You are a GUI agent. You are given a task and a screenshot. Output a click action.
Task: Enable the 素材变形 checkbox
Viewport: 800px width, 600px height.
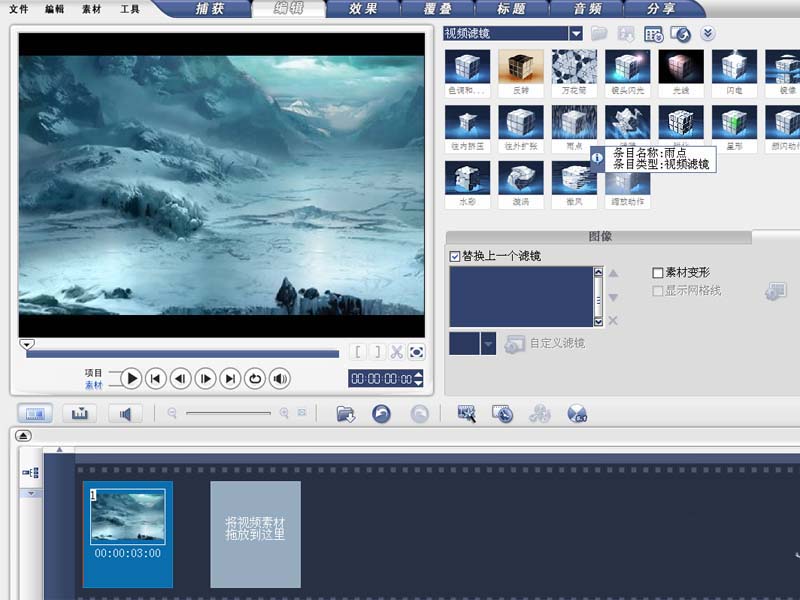[x=658, y=272]
